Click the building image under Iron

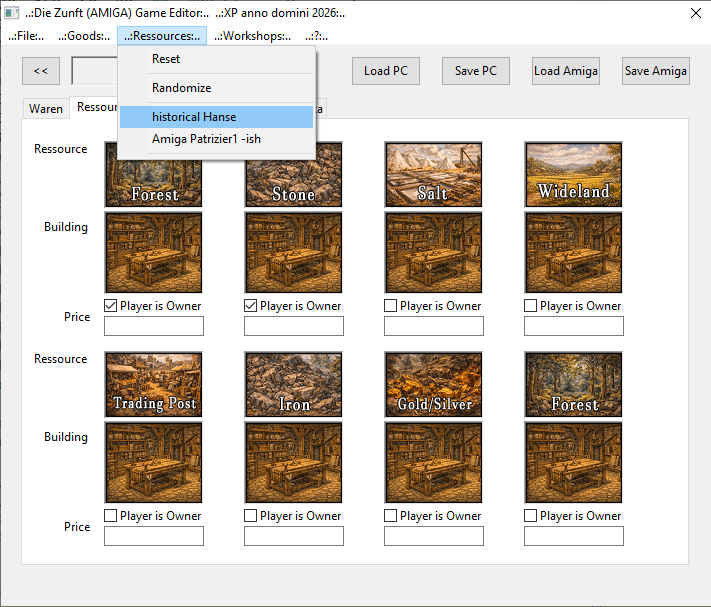tap(294, 462)
